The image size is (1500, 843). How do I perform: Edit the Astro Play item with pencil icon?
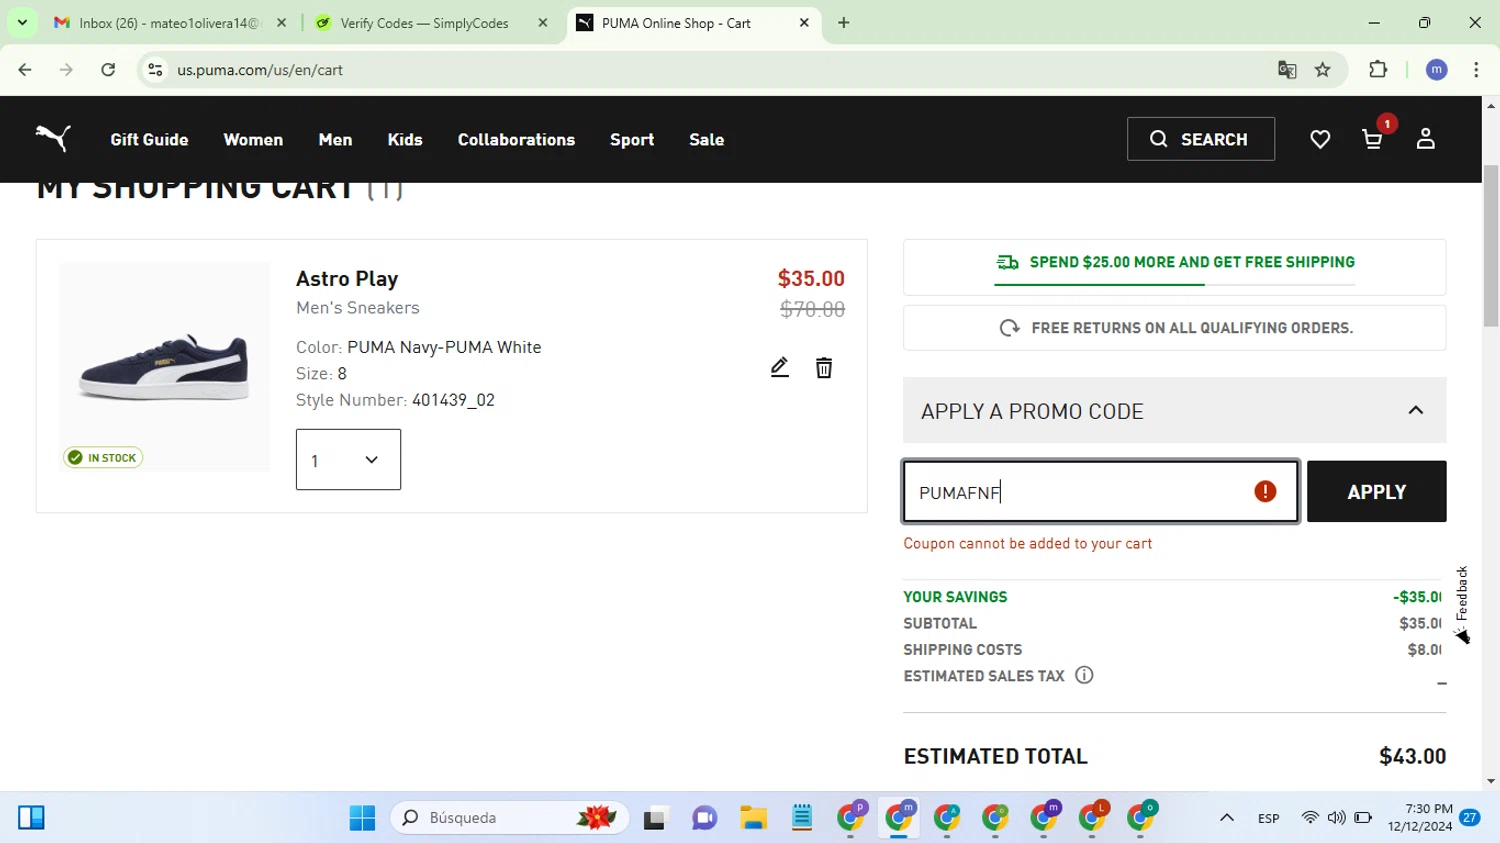tap(780, 368)
